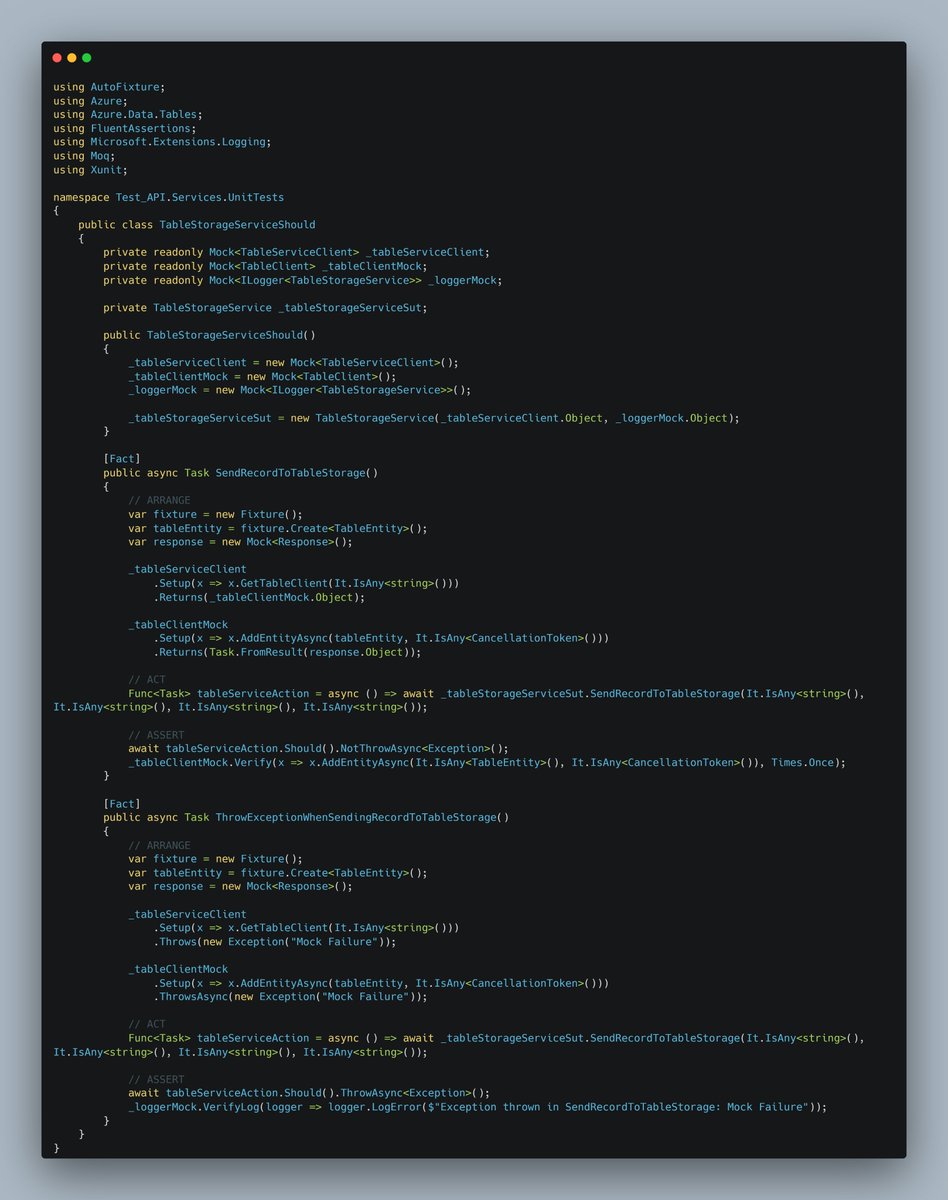
Task: Click '.ThrowsAsync(new Exception("Mock Failure"));' line
Action: pos(290,996)
